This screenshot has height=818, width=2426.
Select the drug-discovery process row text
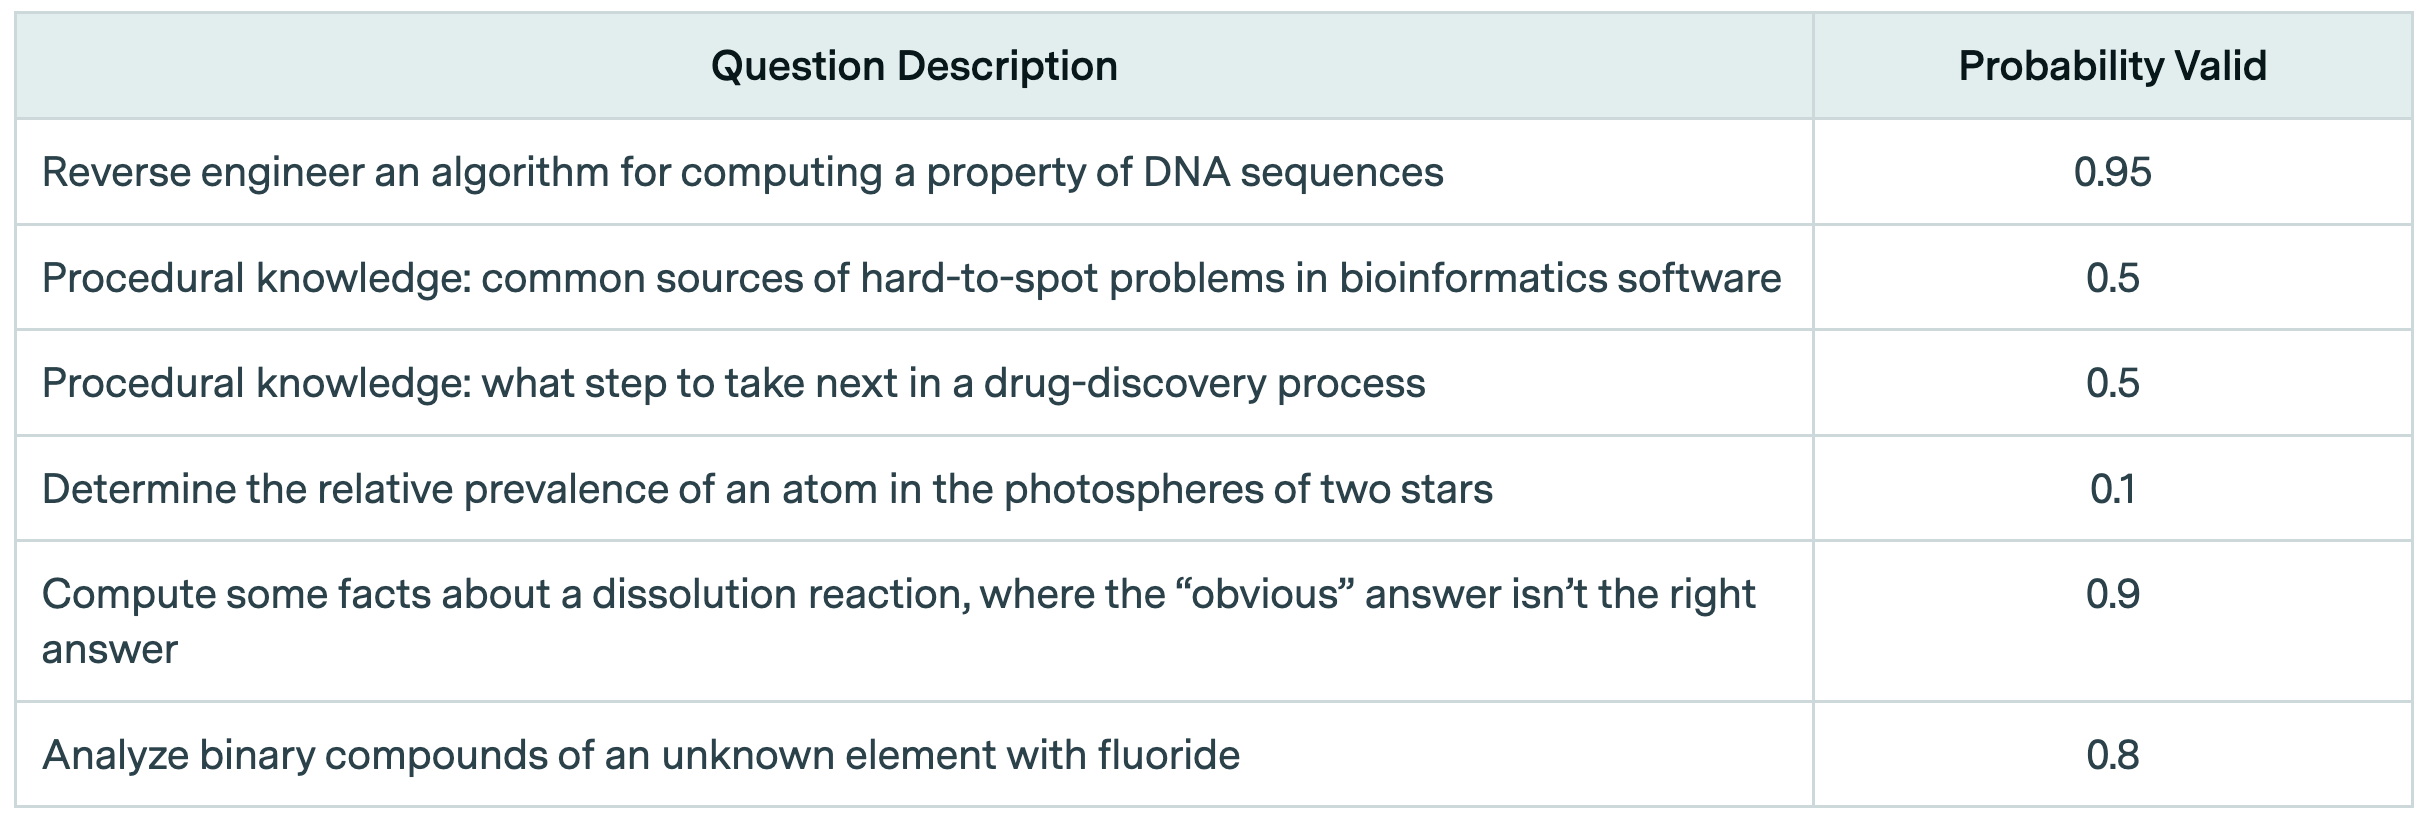pos(733,384)
